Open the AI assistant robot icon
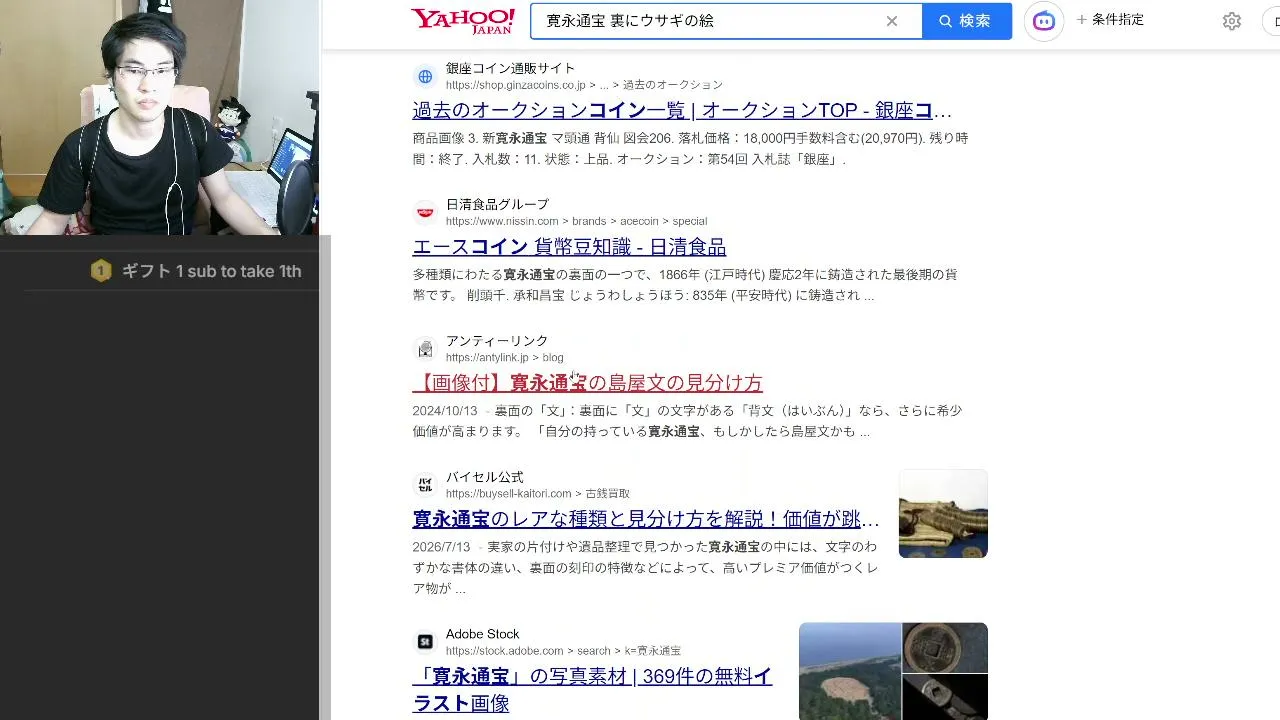Screen dimensions: 1280x720 [1044, 21]
